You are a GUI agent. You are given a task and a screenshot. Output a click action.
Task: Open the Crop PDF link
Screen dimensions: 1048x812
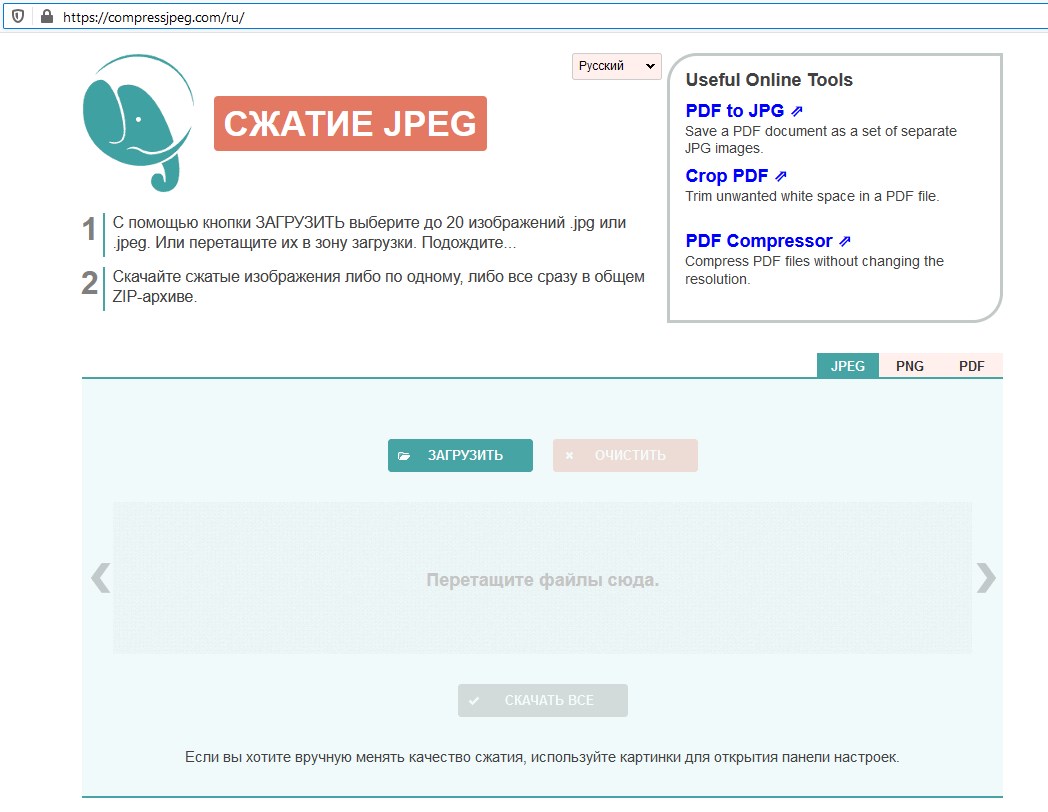(x=736, y=176)
